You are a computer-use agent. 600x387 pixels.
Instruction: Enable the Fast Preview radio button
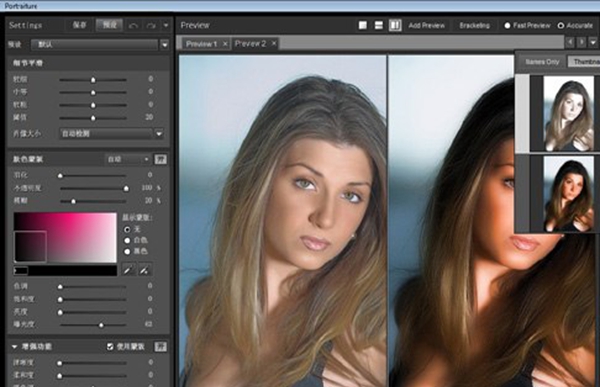(507, 26)
